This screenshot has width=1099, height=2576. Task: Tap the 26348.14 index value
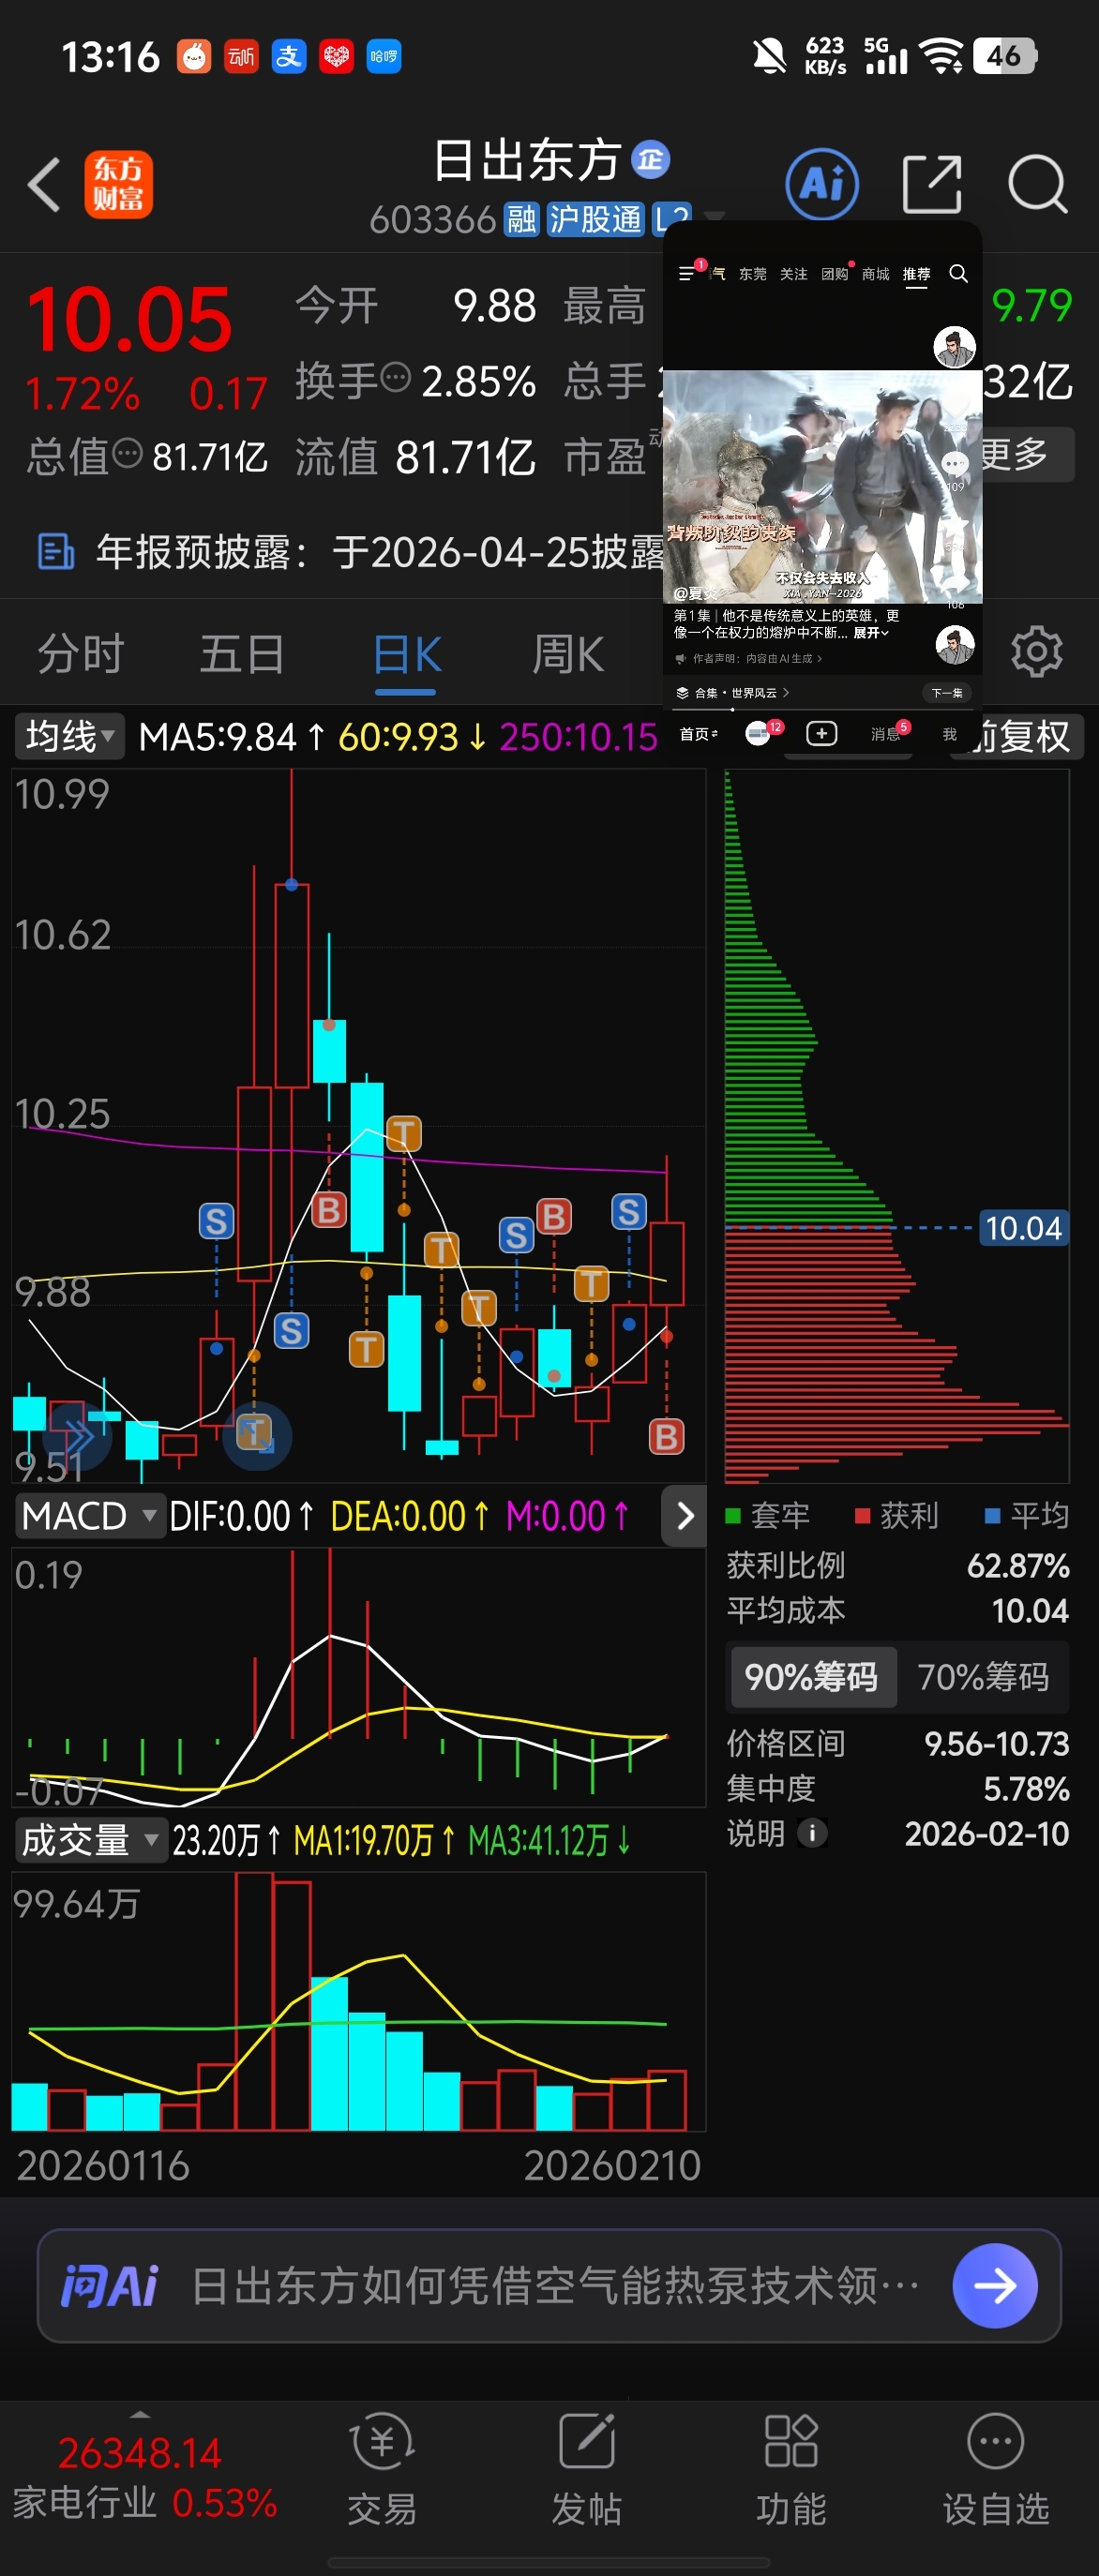(x=140, y=2453)
